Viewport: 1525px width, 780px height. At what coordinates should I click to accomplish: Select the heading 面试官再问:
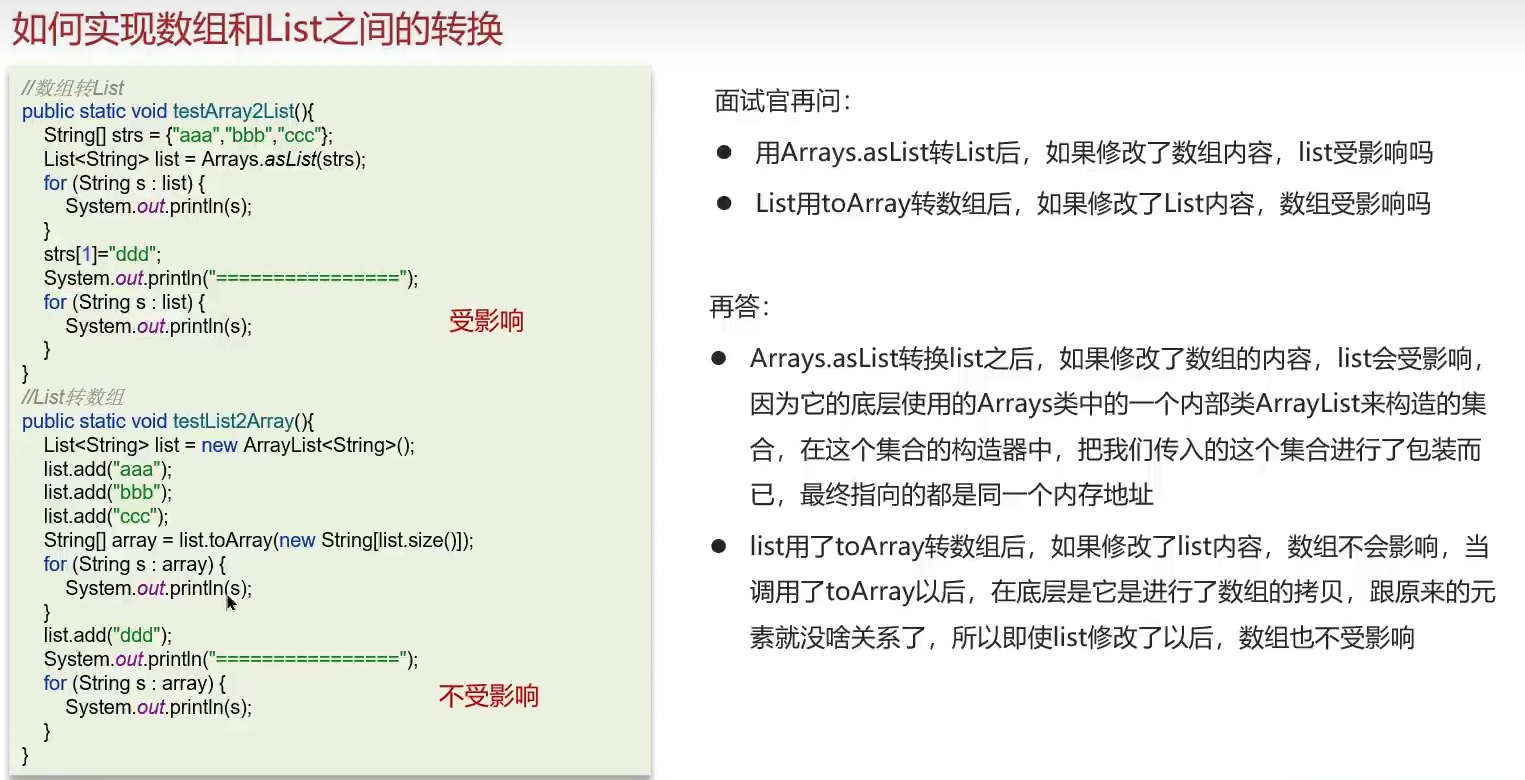[x=782, y=101]
